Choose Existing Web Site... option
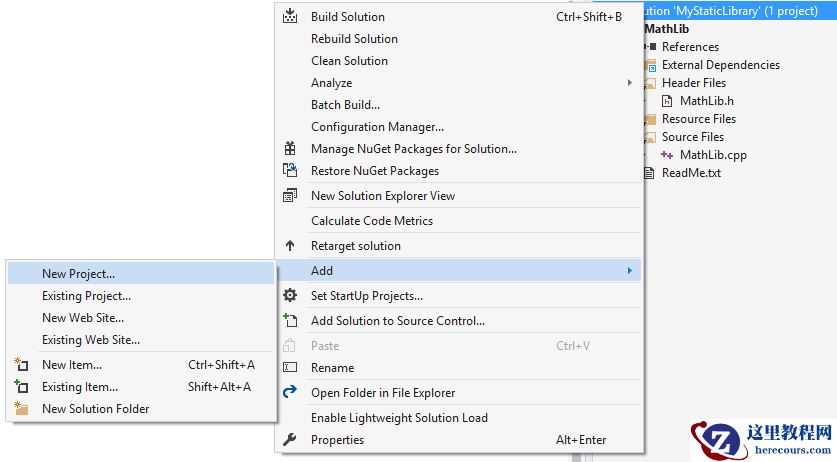Screen dimensions: 837x462 click(x=90, y=339)
